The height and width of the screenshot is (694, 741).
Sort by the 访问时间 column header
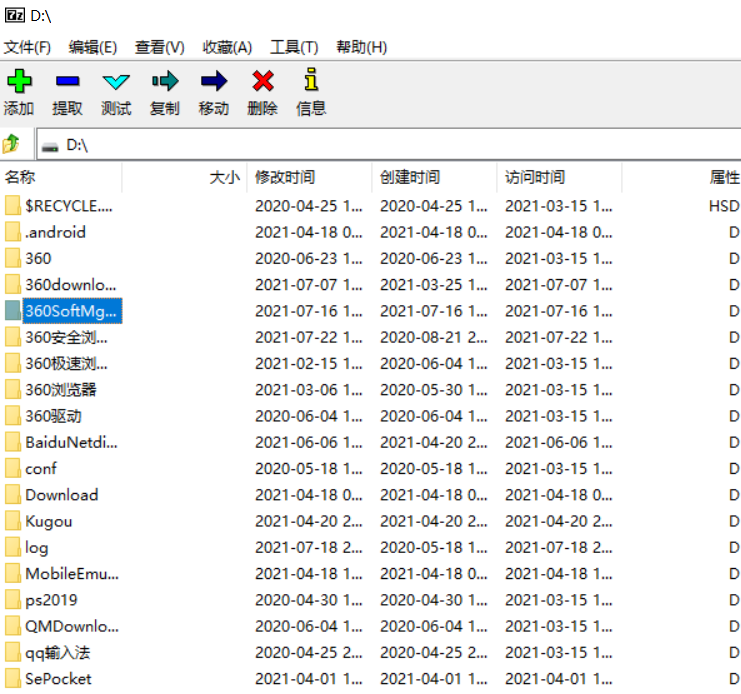coord(560,177)
